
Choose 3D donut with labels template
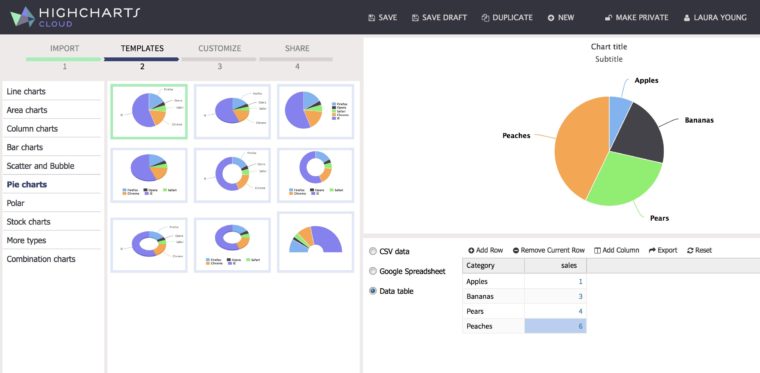149,245
